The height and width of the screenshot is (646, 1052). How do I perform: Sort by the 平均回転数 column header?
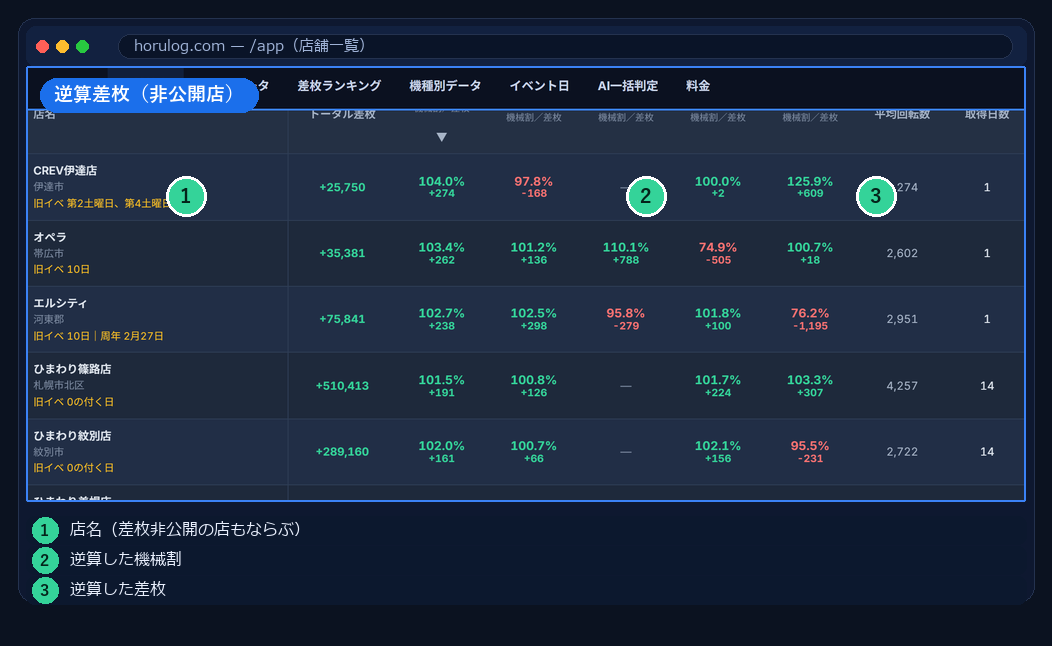[902, 115]
